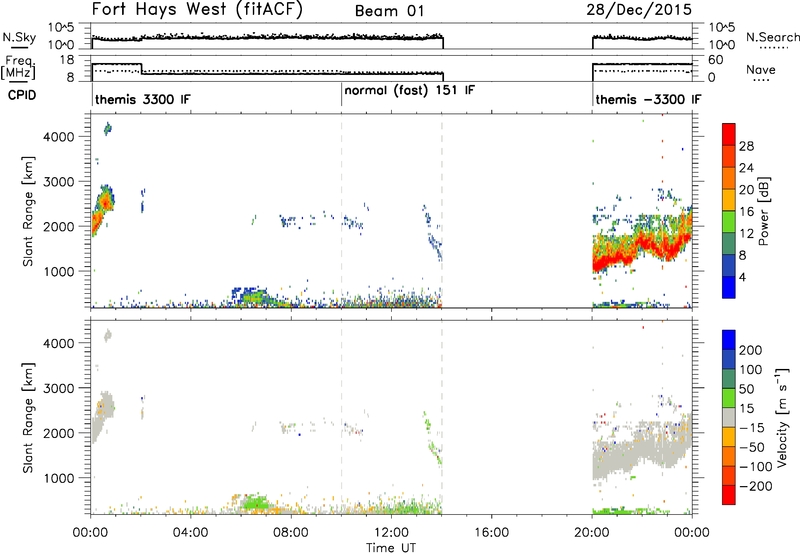Click the 'Nave' legend label
Image resolution: width=800 pixels, height=554 pixels.
(760, 70)
